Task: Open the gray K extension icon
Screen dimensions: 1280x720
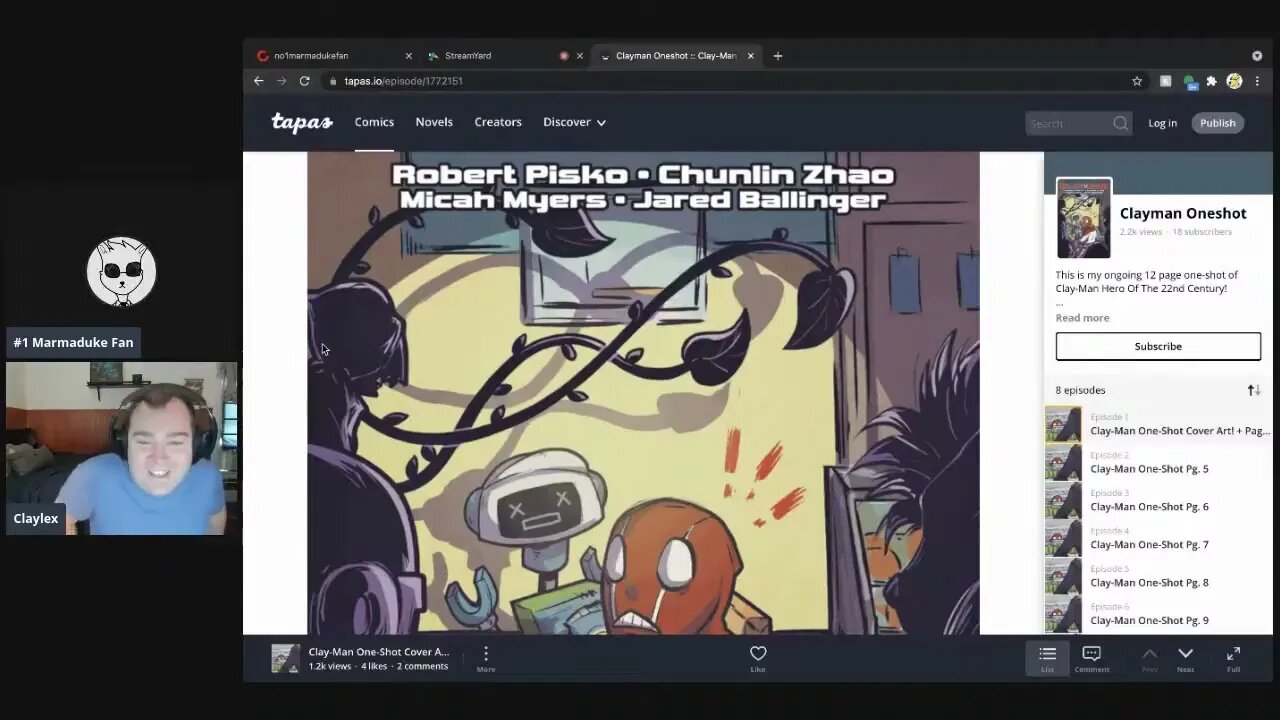Action: [x=1165, y=81]
